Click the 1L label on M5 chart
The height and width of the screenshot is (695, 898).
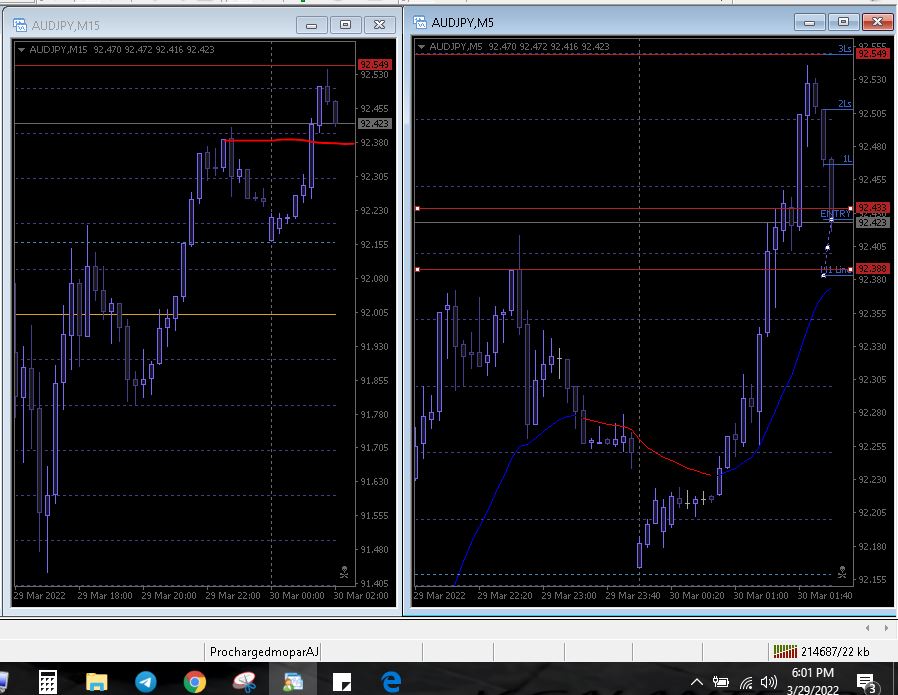tap(848, 159)
